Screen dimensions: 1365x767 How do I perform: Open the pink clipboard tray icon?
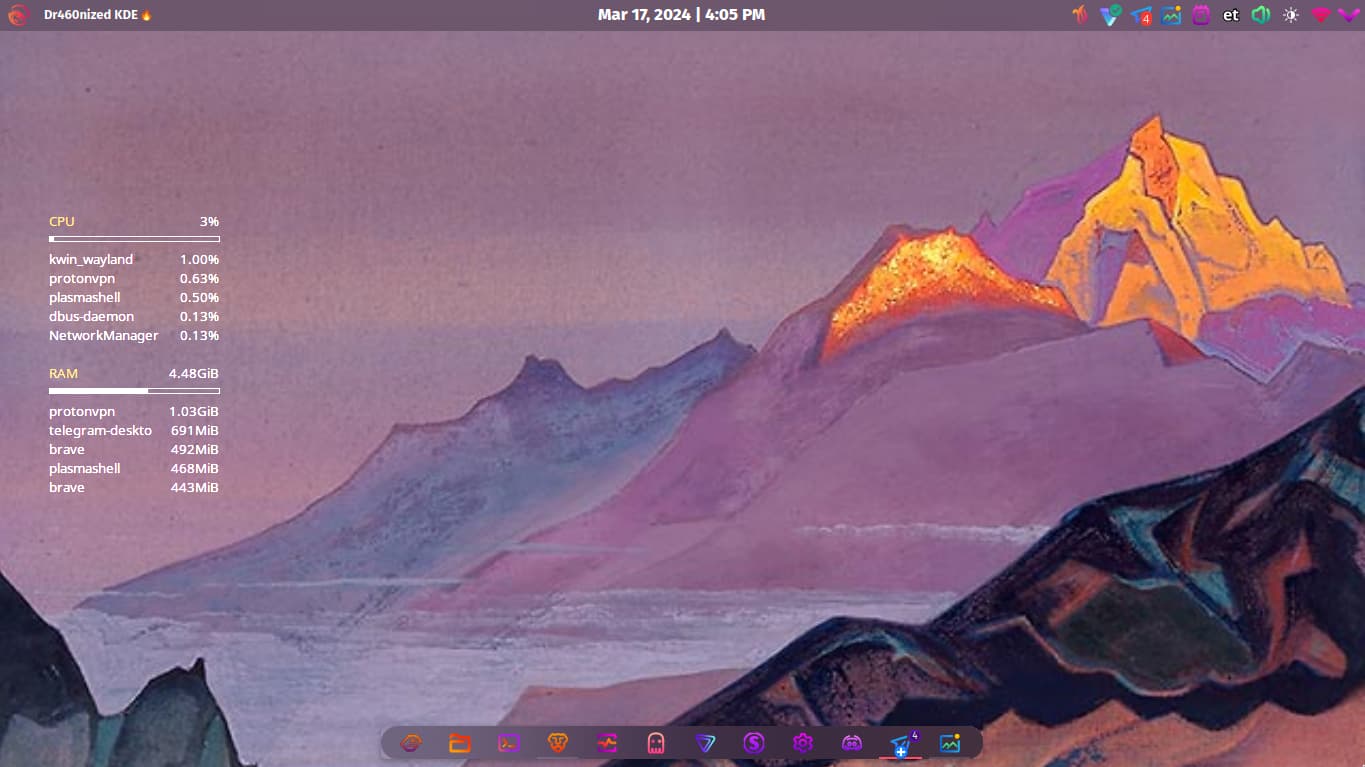(1201, 15)
